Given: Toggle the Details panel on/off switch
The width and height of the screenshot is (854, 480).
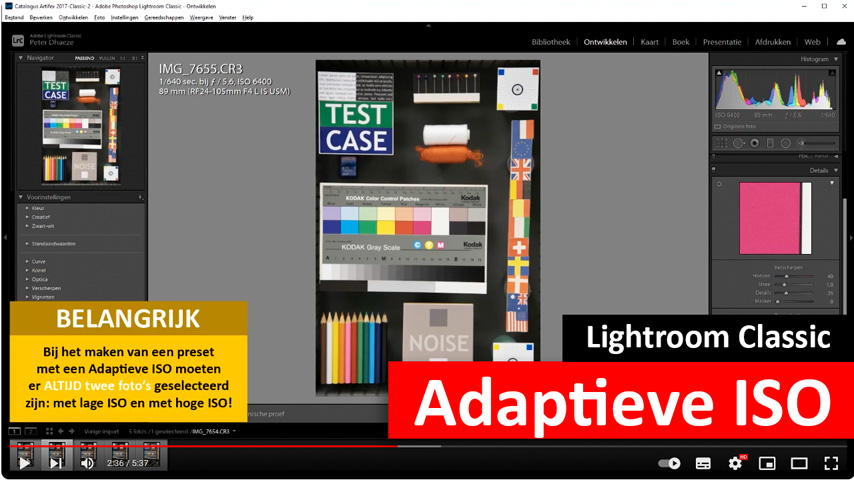Looking at the screenshot, I should 714,170.
